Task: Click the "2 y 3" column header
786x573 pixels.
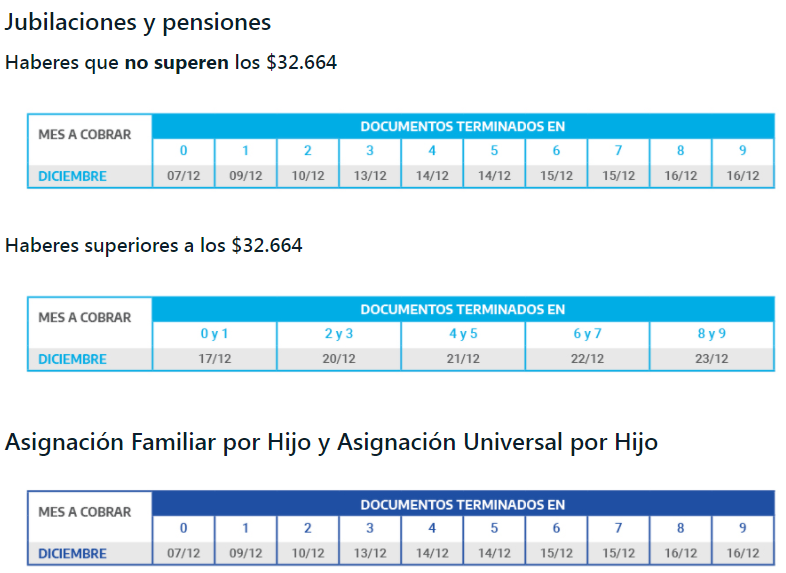Action: coord(338,334)
